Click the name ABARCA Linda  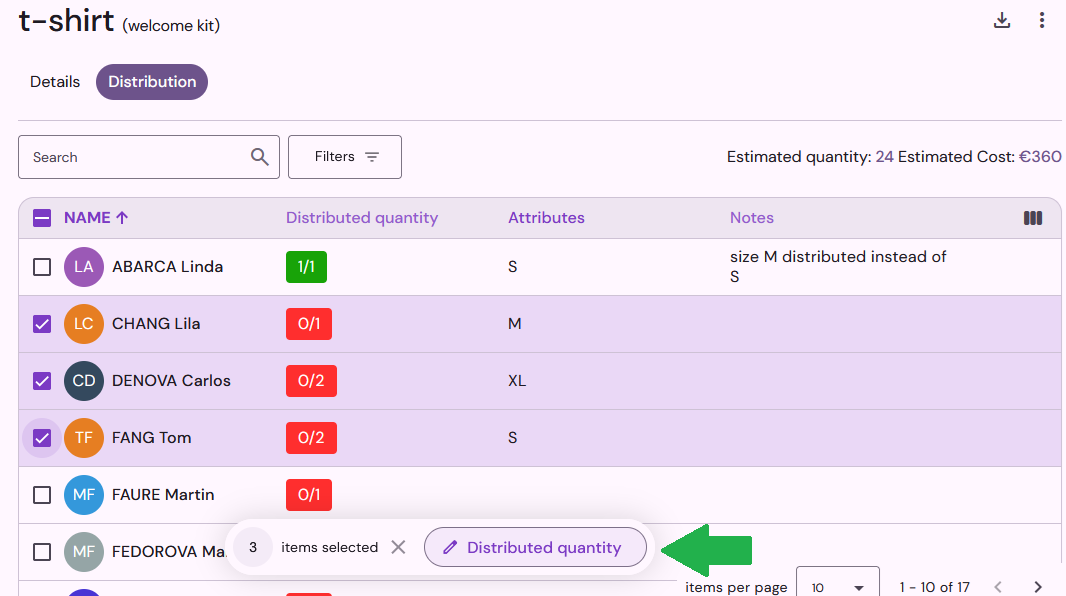click(167, 267)
